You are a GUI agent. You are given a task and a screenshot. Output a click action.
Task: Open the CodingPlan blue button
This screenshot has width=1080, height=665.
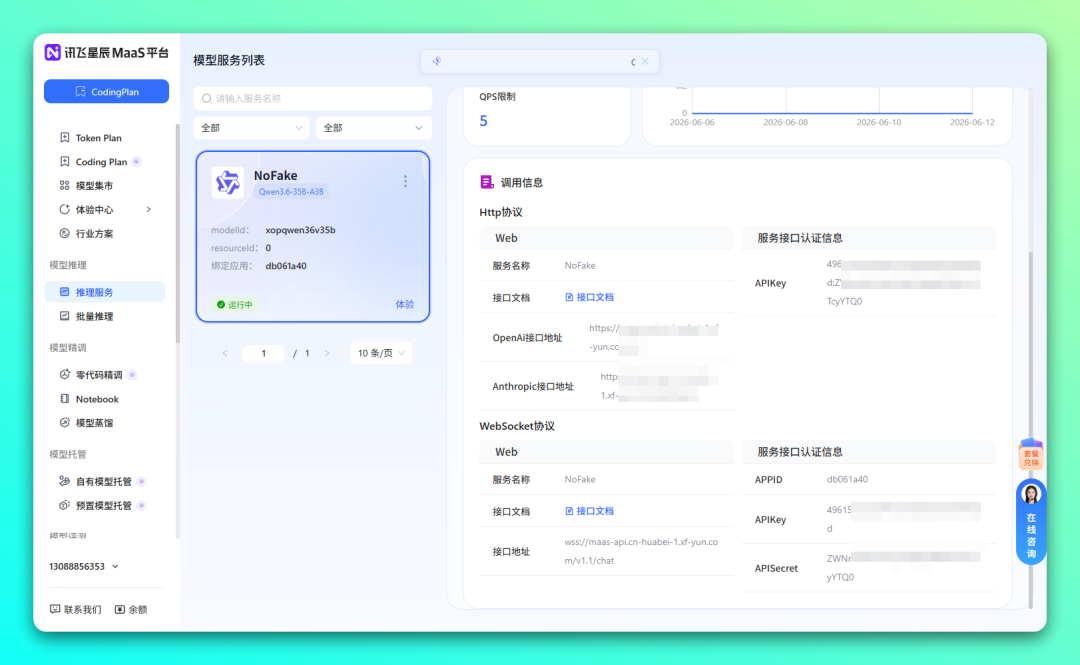(106, 92)
